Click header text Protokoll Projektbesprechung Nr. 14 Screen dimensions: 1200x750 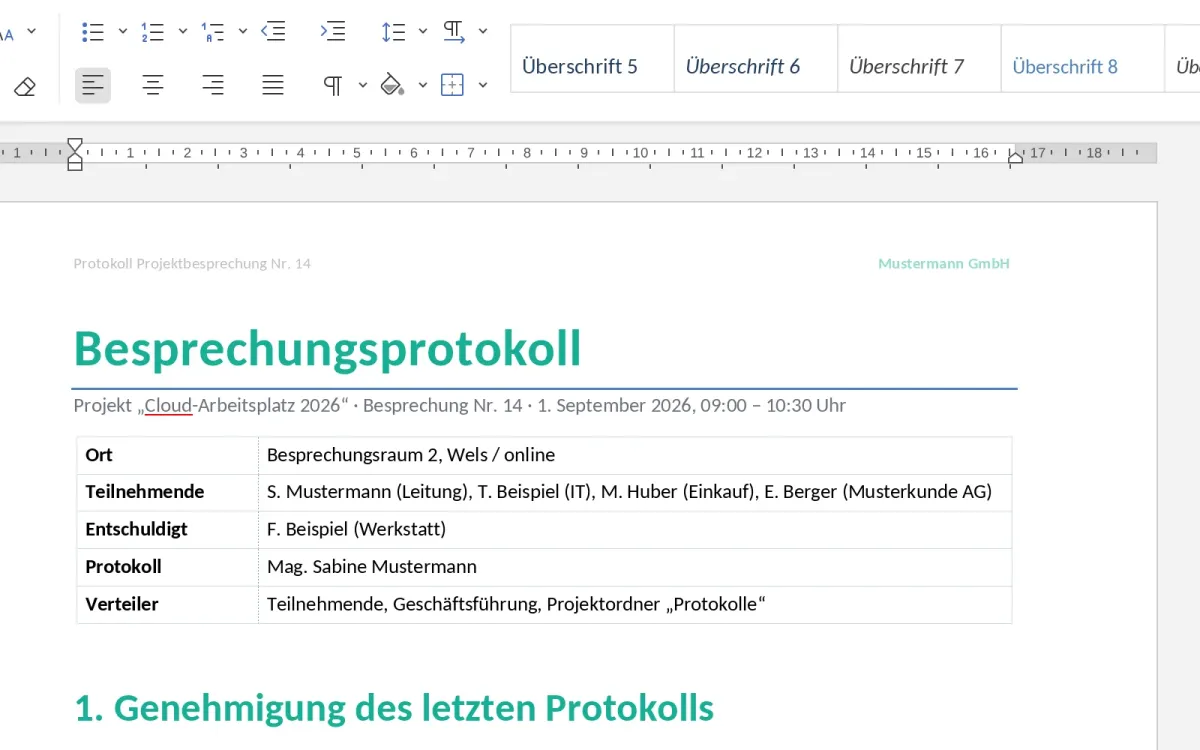(x=192, y=264)
